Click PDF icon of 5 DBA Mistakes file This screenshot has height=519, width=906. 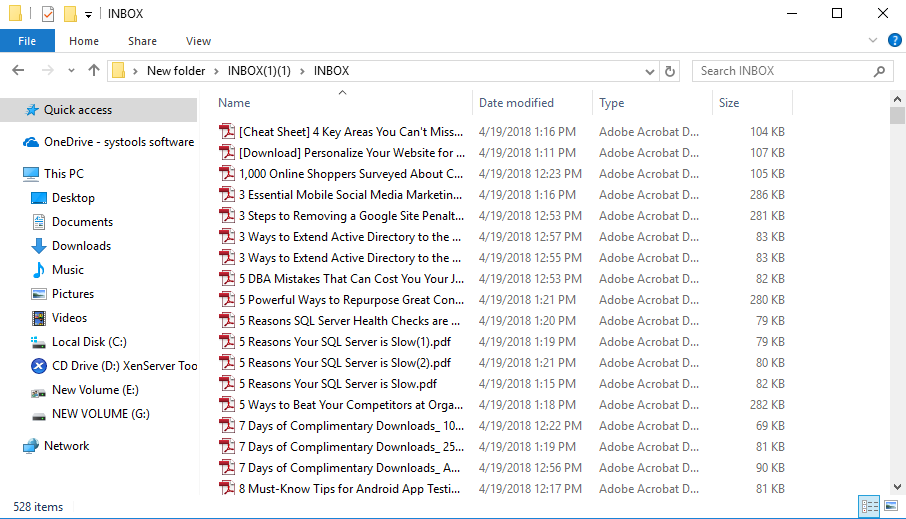(x=227, y=279)
